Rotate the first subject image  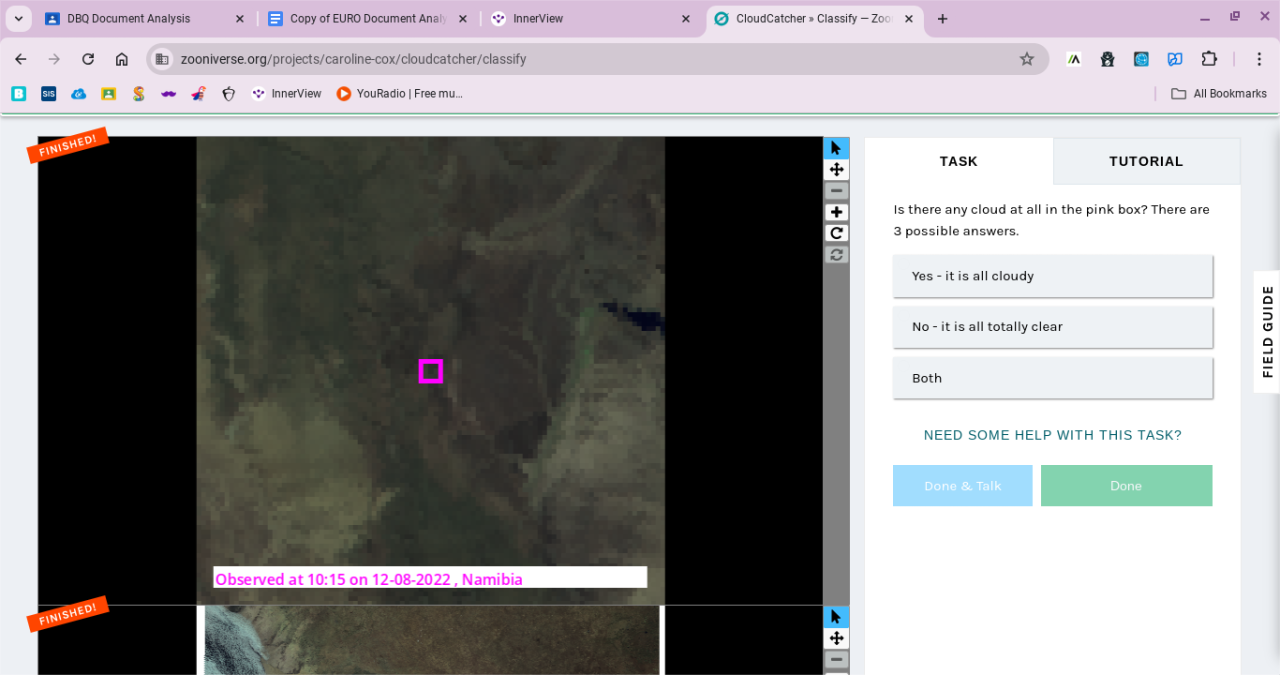pyautogui.click(x=836, y=233)
